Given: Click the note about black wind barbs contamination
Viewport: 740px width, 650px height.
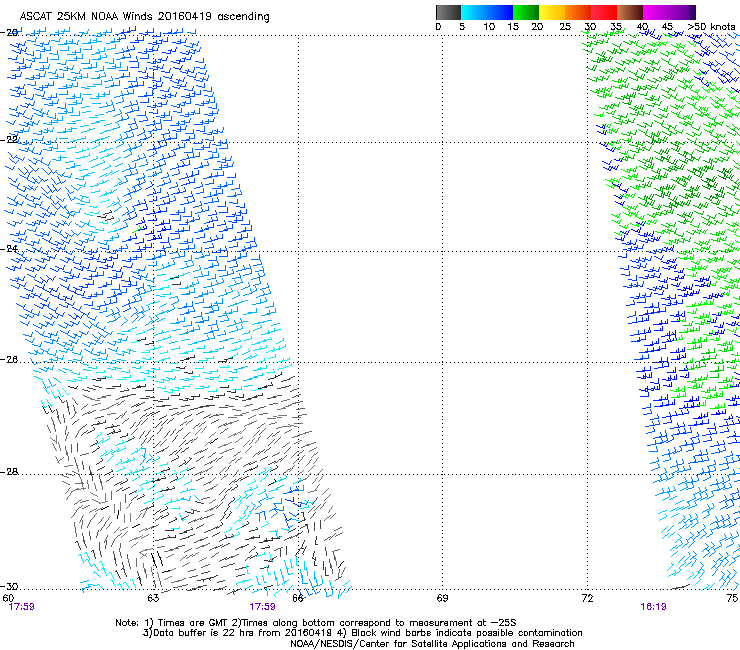Looking at the screenshot, I should tap(467, 633).
